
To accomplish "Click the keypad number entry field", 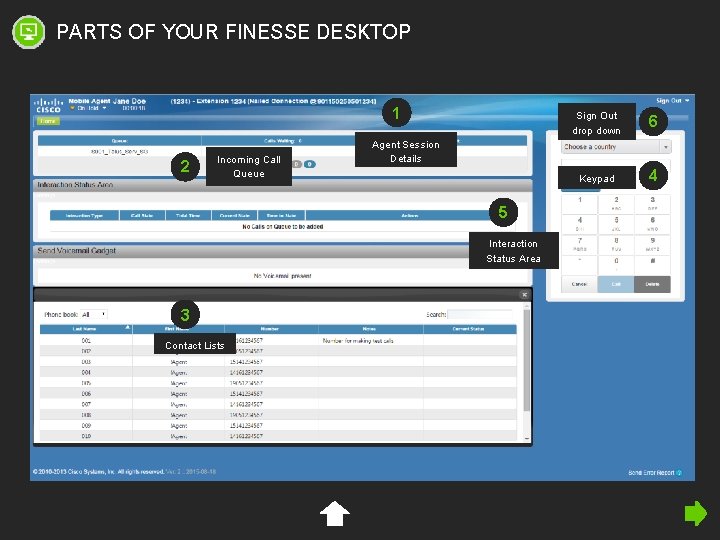I will [615, 163].
